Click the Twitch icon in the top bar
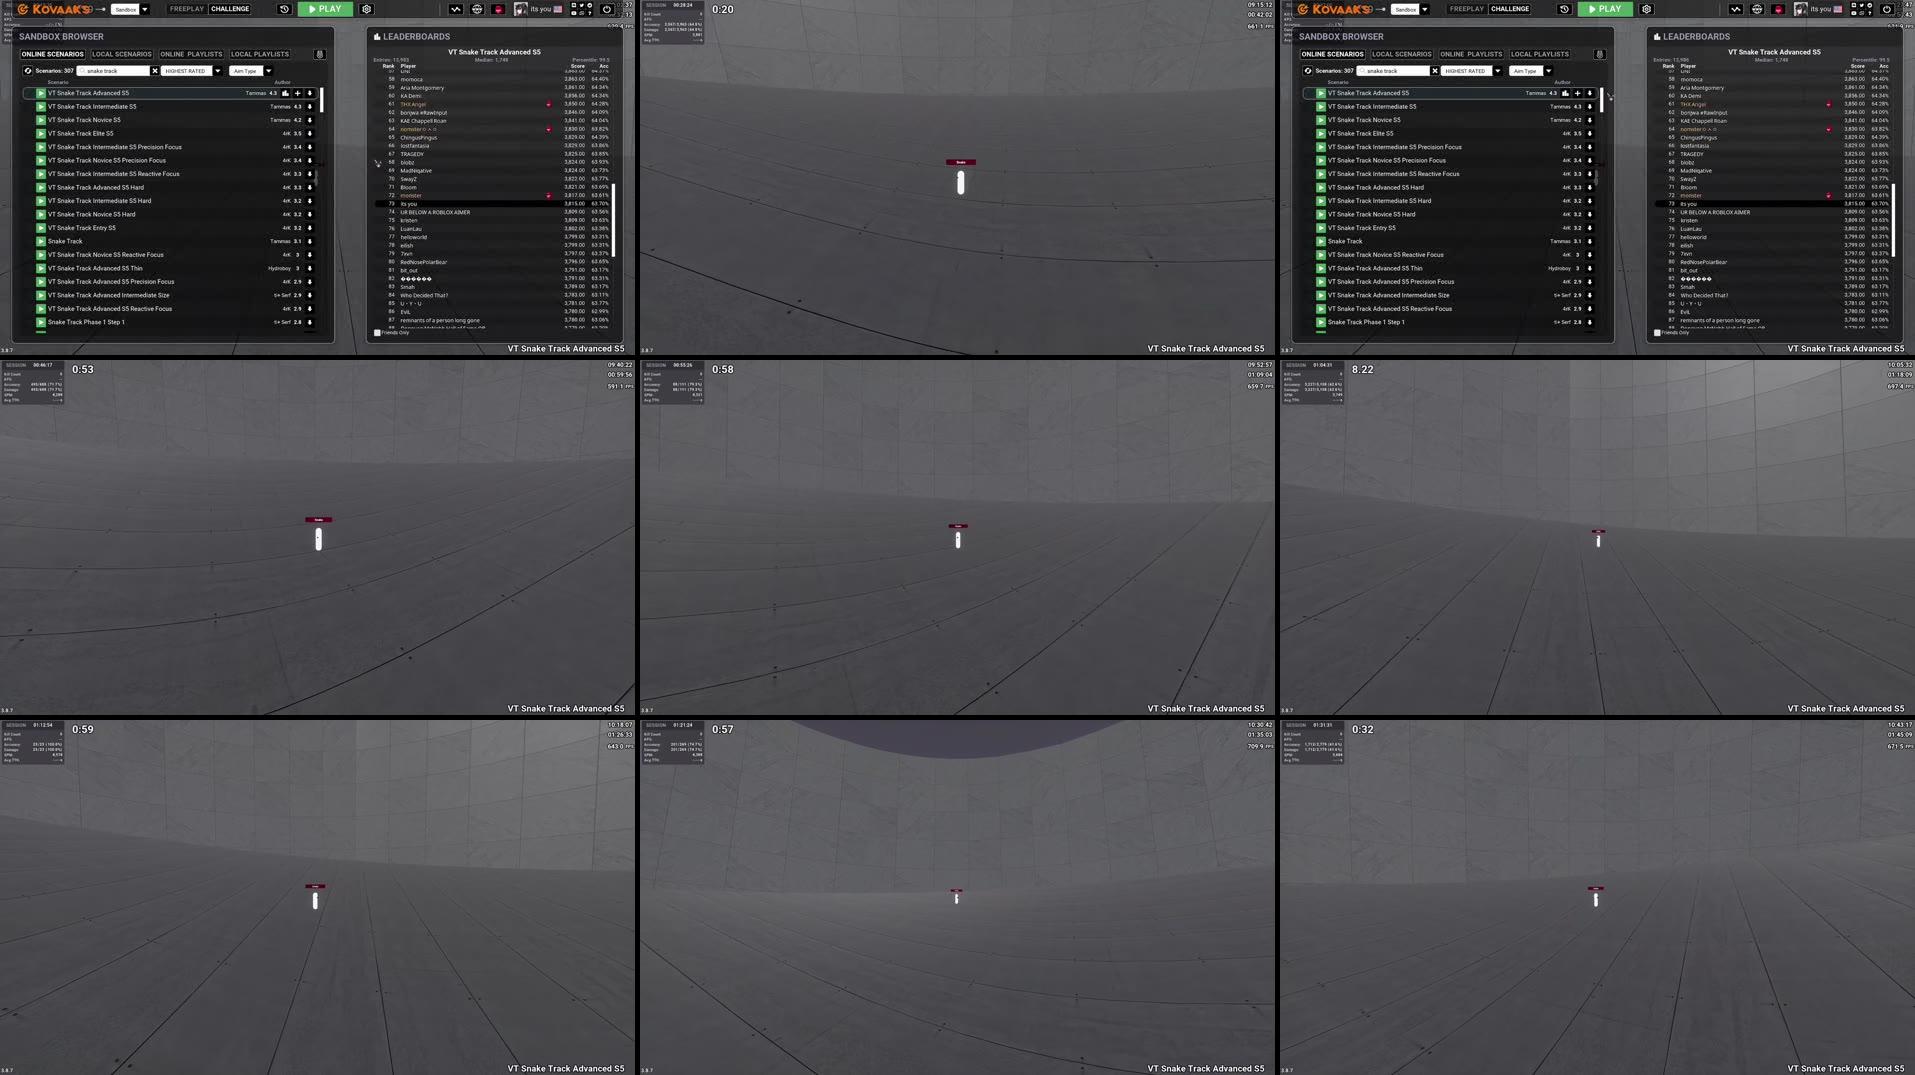Viewport: 1915px width, 1075px height. 498,9
